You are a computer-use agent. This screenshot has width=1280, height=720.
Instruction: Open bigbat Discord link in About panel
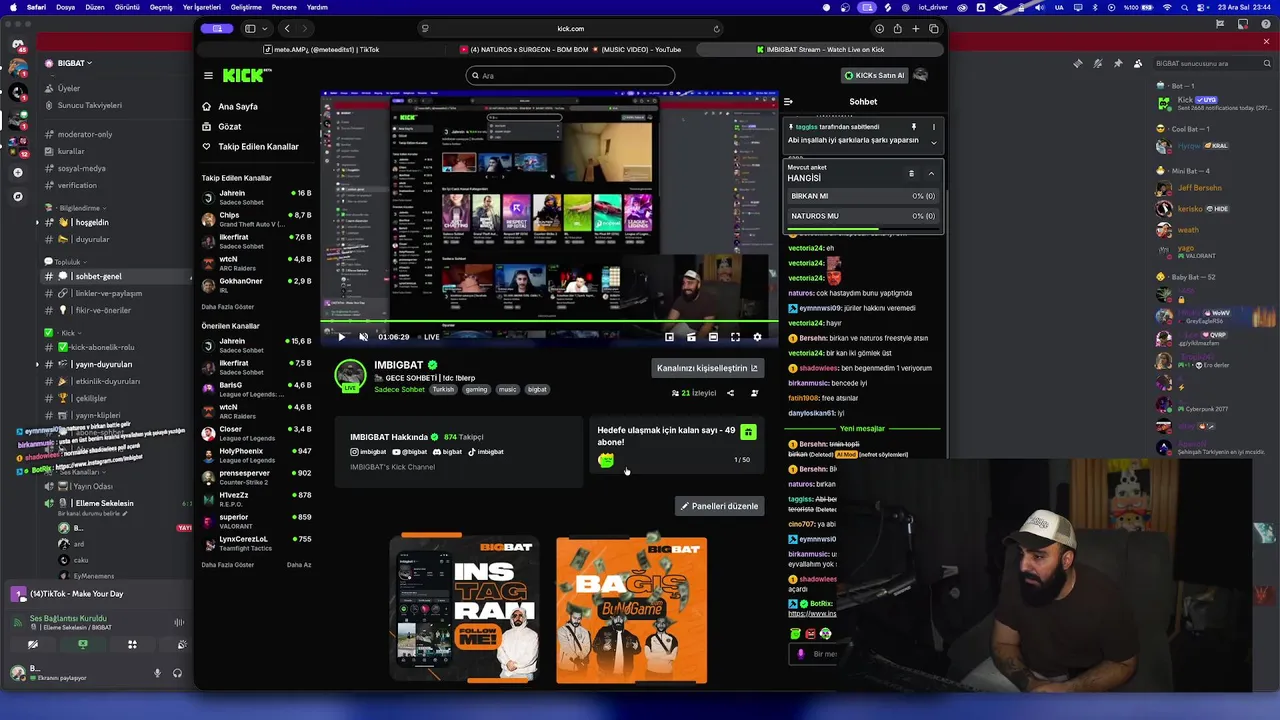click(x=447, y=452)
